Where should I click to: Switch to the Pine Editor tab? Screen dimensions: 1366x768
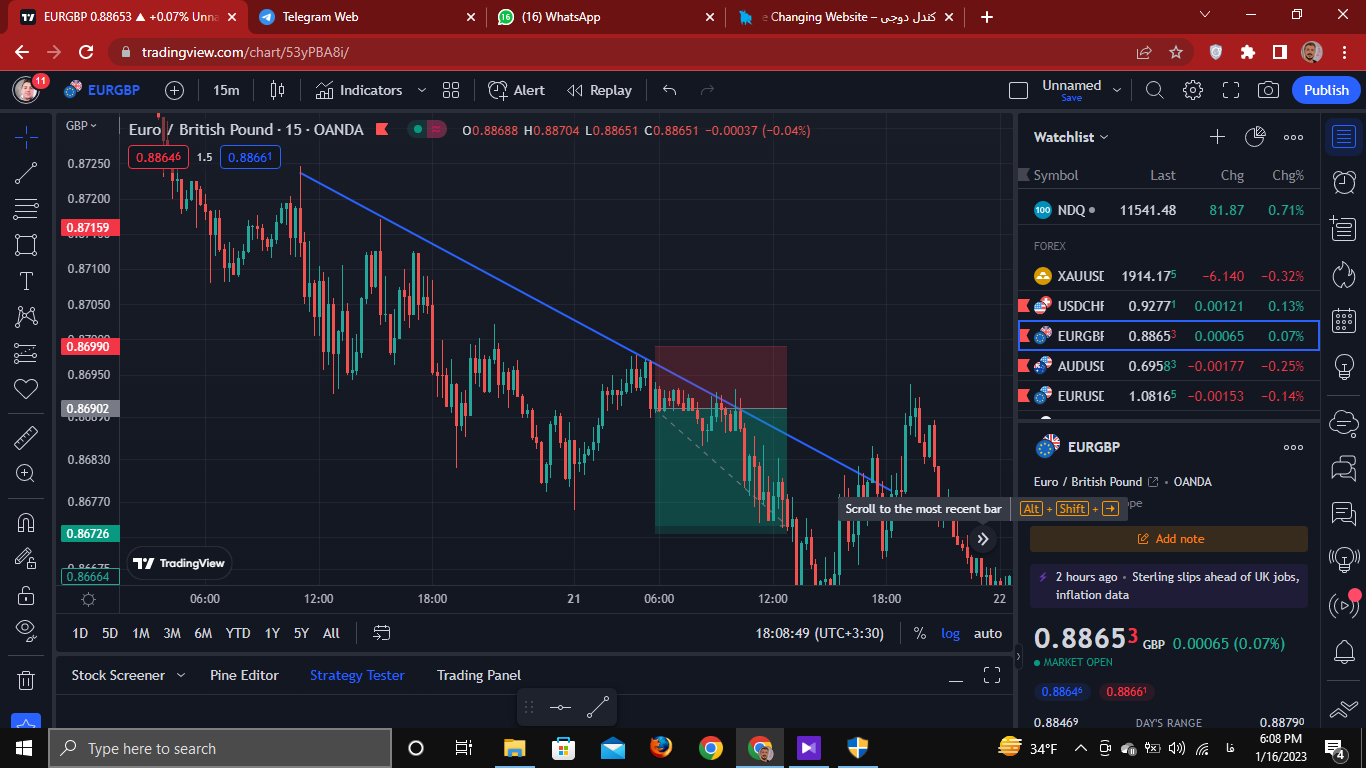point(244,675)
